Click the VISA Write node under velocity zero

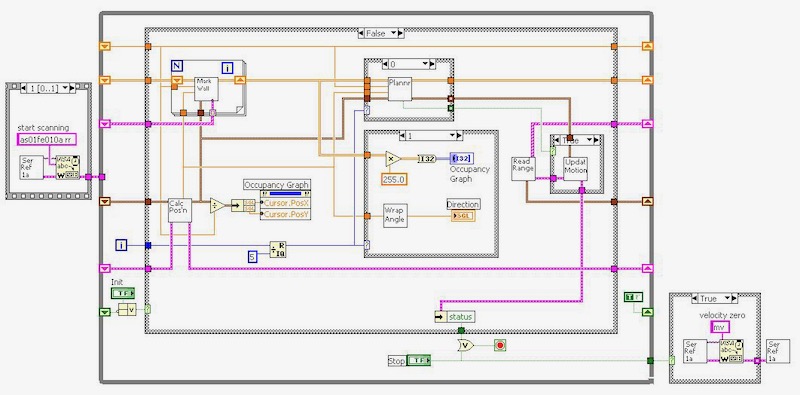point(731,351)
